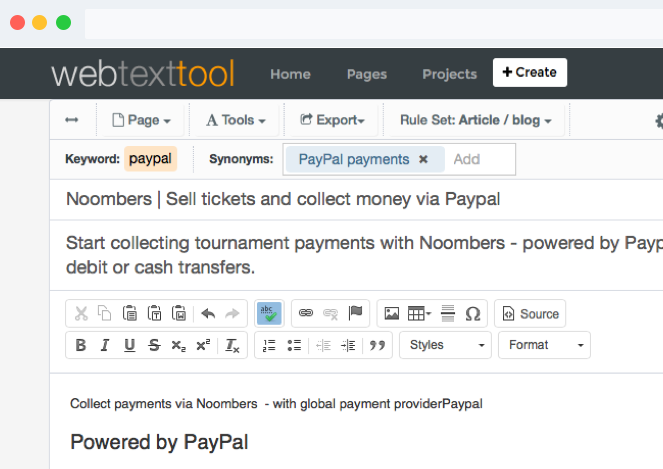Apply block quote formatting
Screen dimensions: 663x469
[377, 346]
